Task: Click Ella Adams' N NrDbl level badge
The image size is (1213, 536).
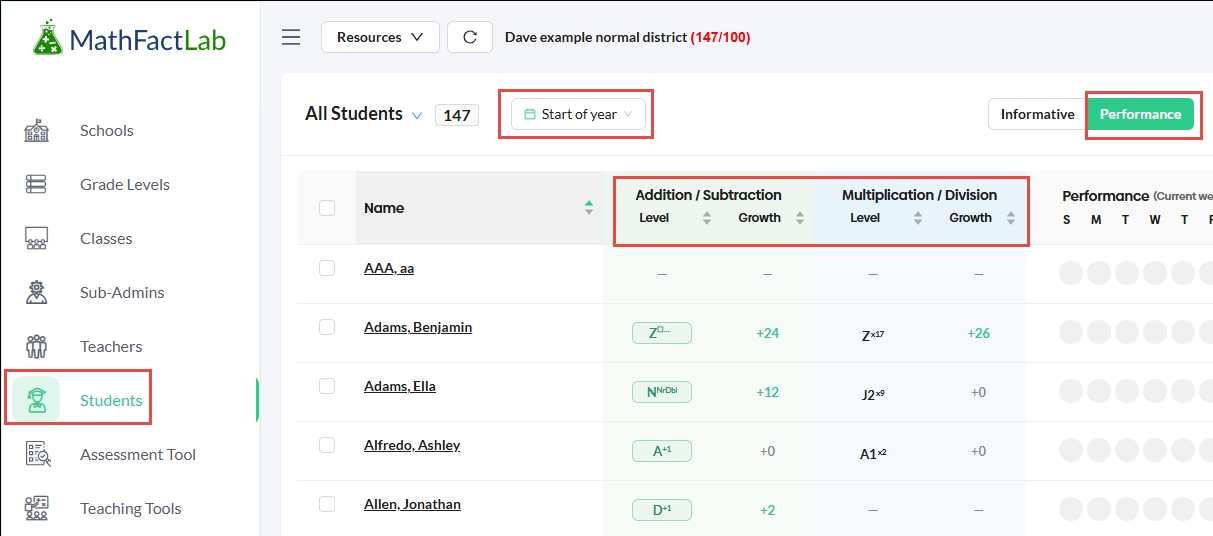Action: (x=662, y=392)
